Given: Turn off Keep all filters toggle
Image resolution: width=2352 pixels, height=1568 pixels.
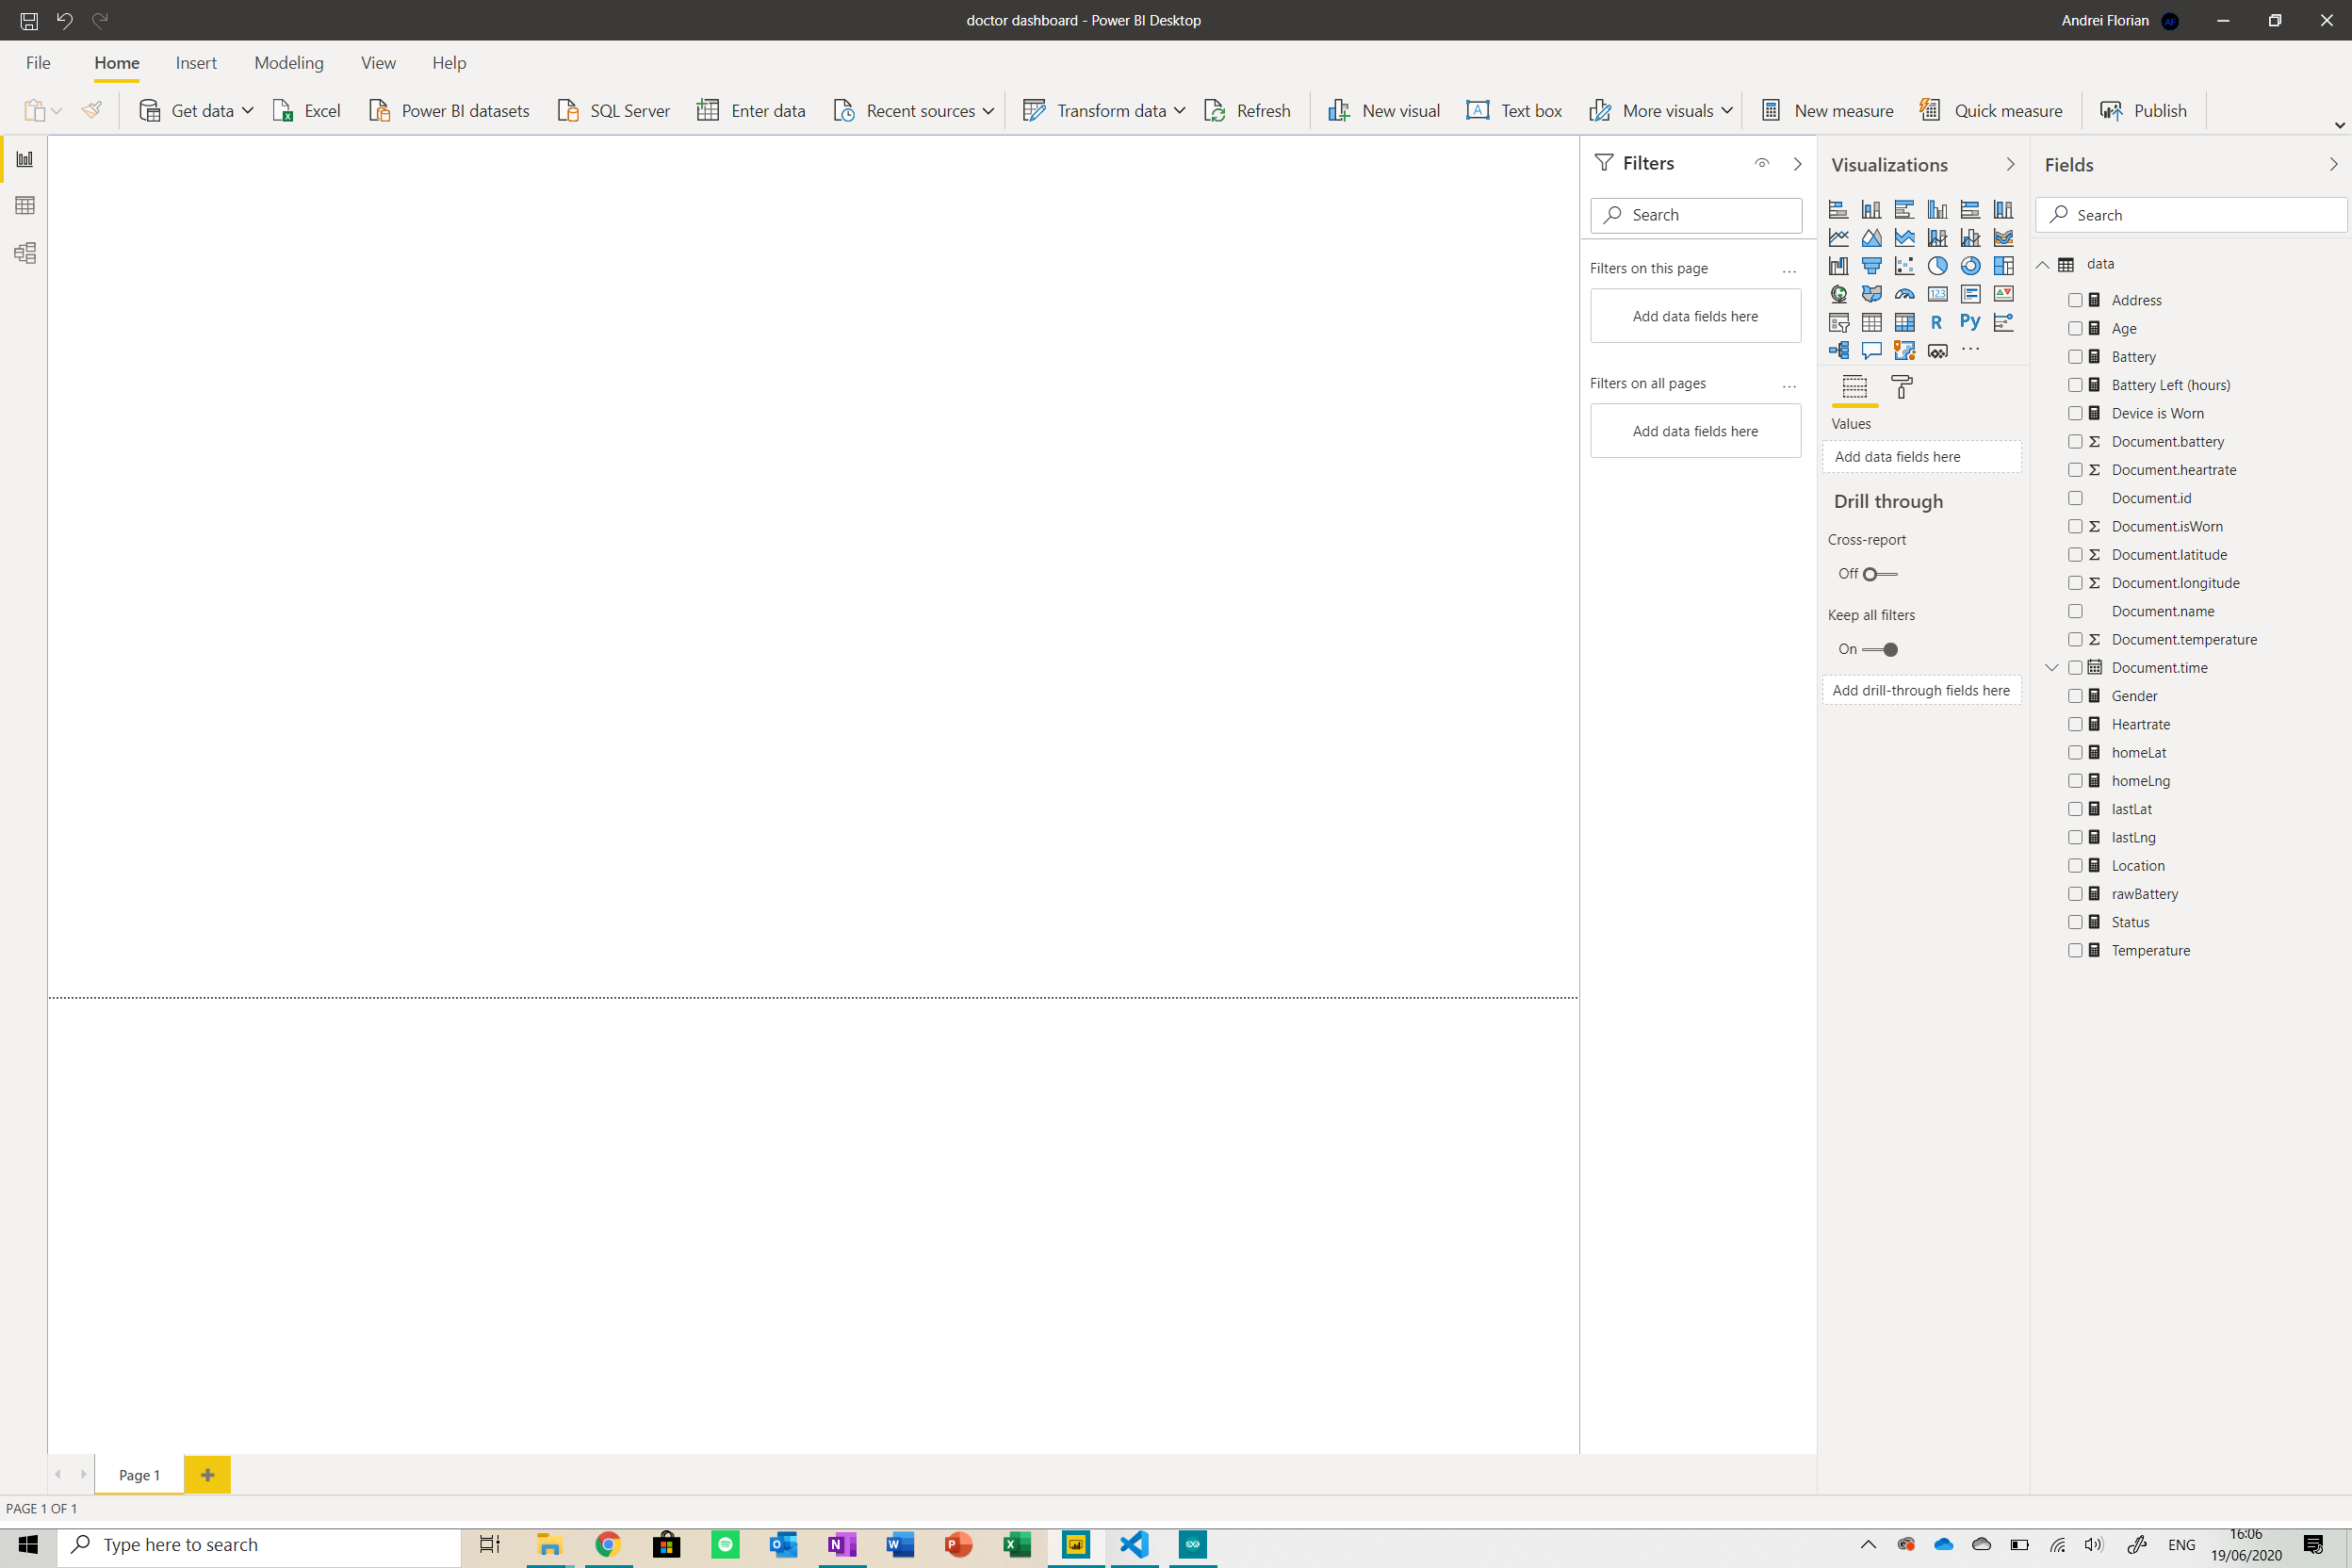Looking at the screenshot, I should point(1879,649).
